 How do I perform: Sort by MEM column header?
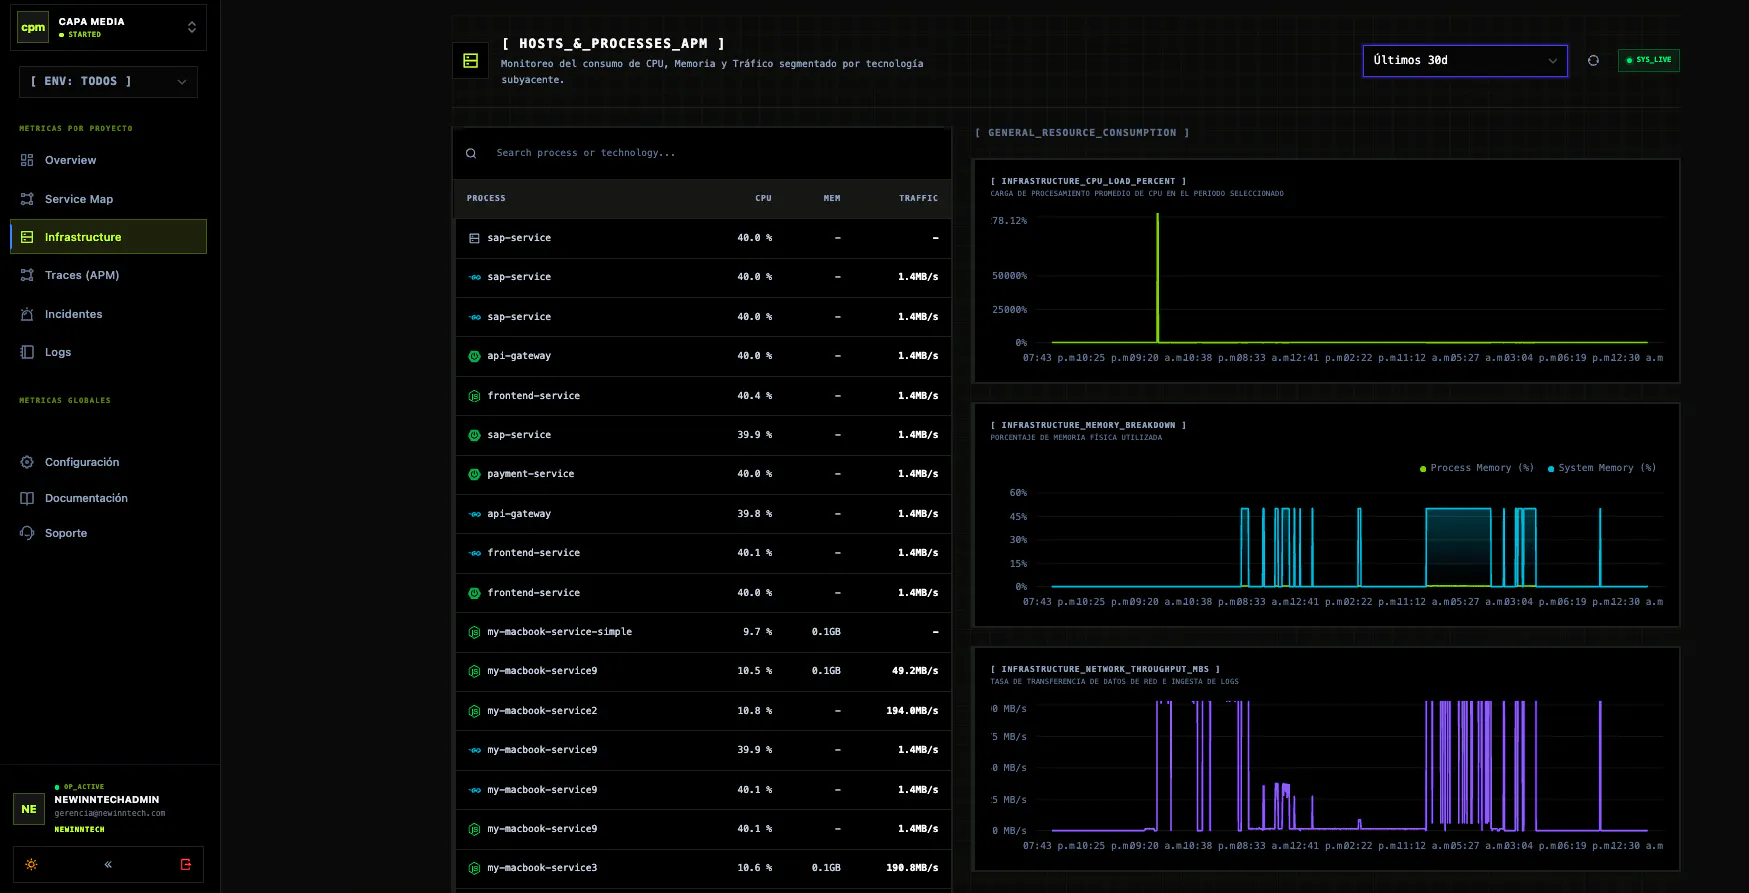832,198
